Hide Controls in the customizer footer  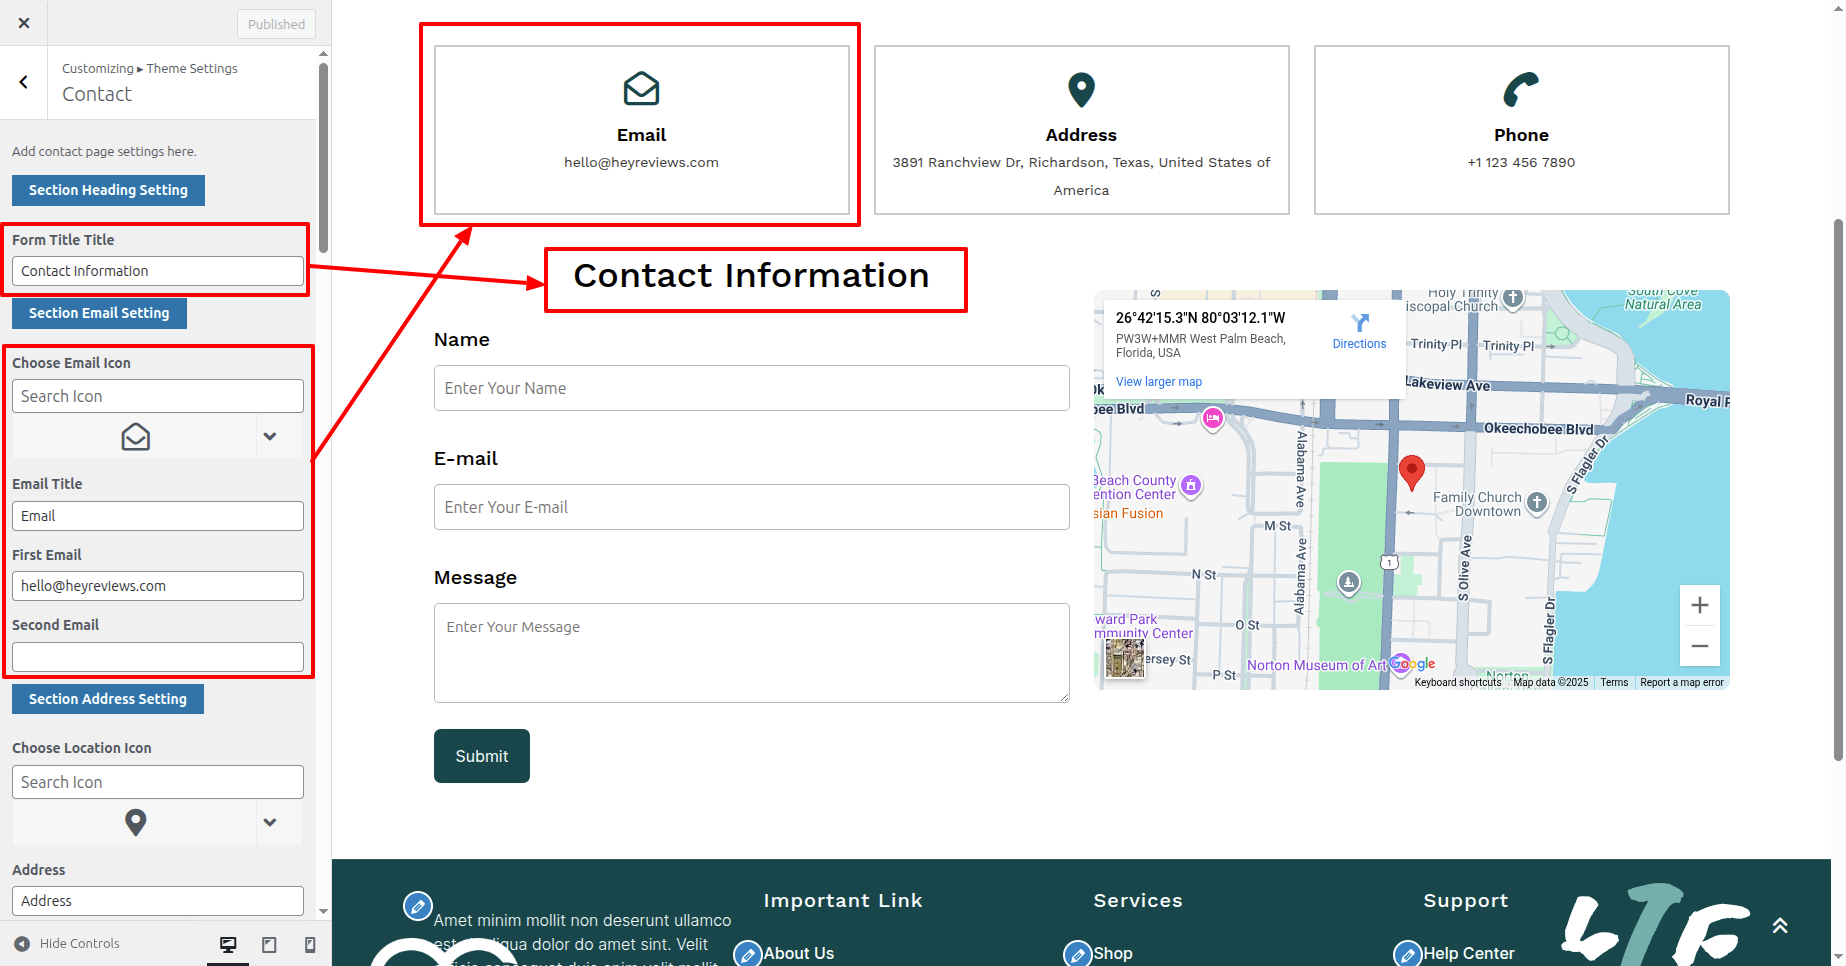(68, 944)
